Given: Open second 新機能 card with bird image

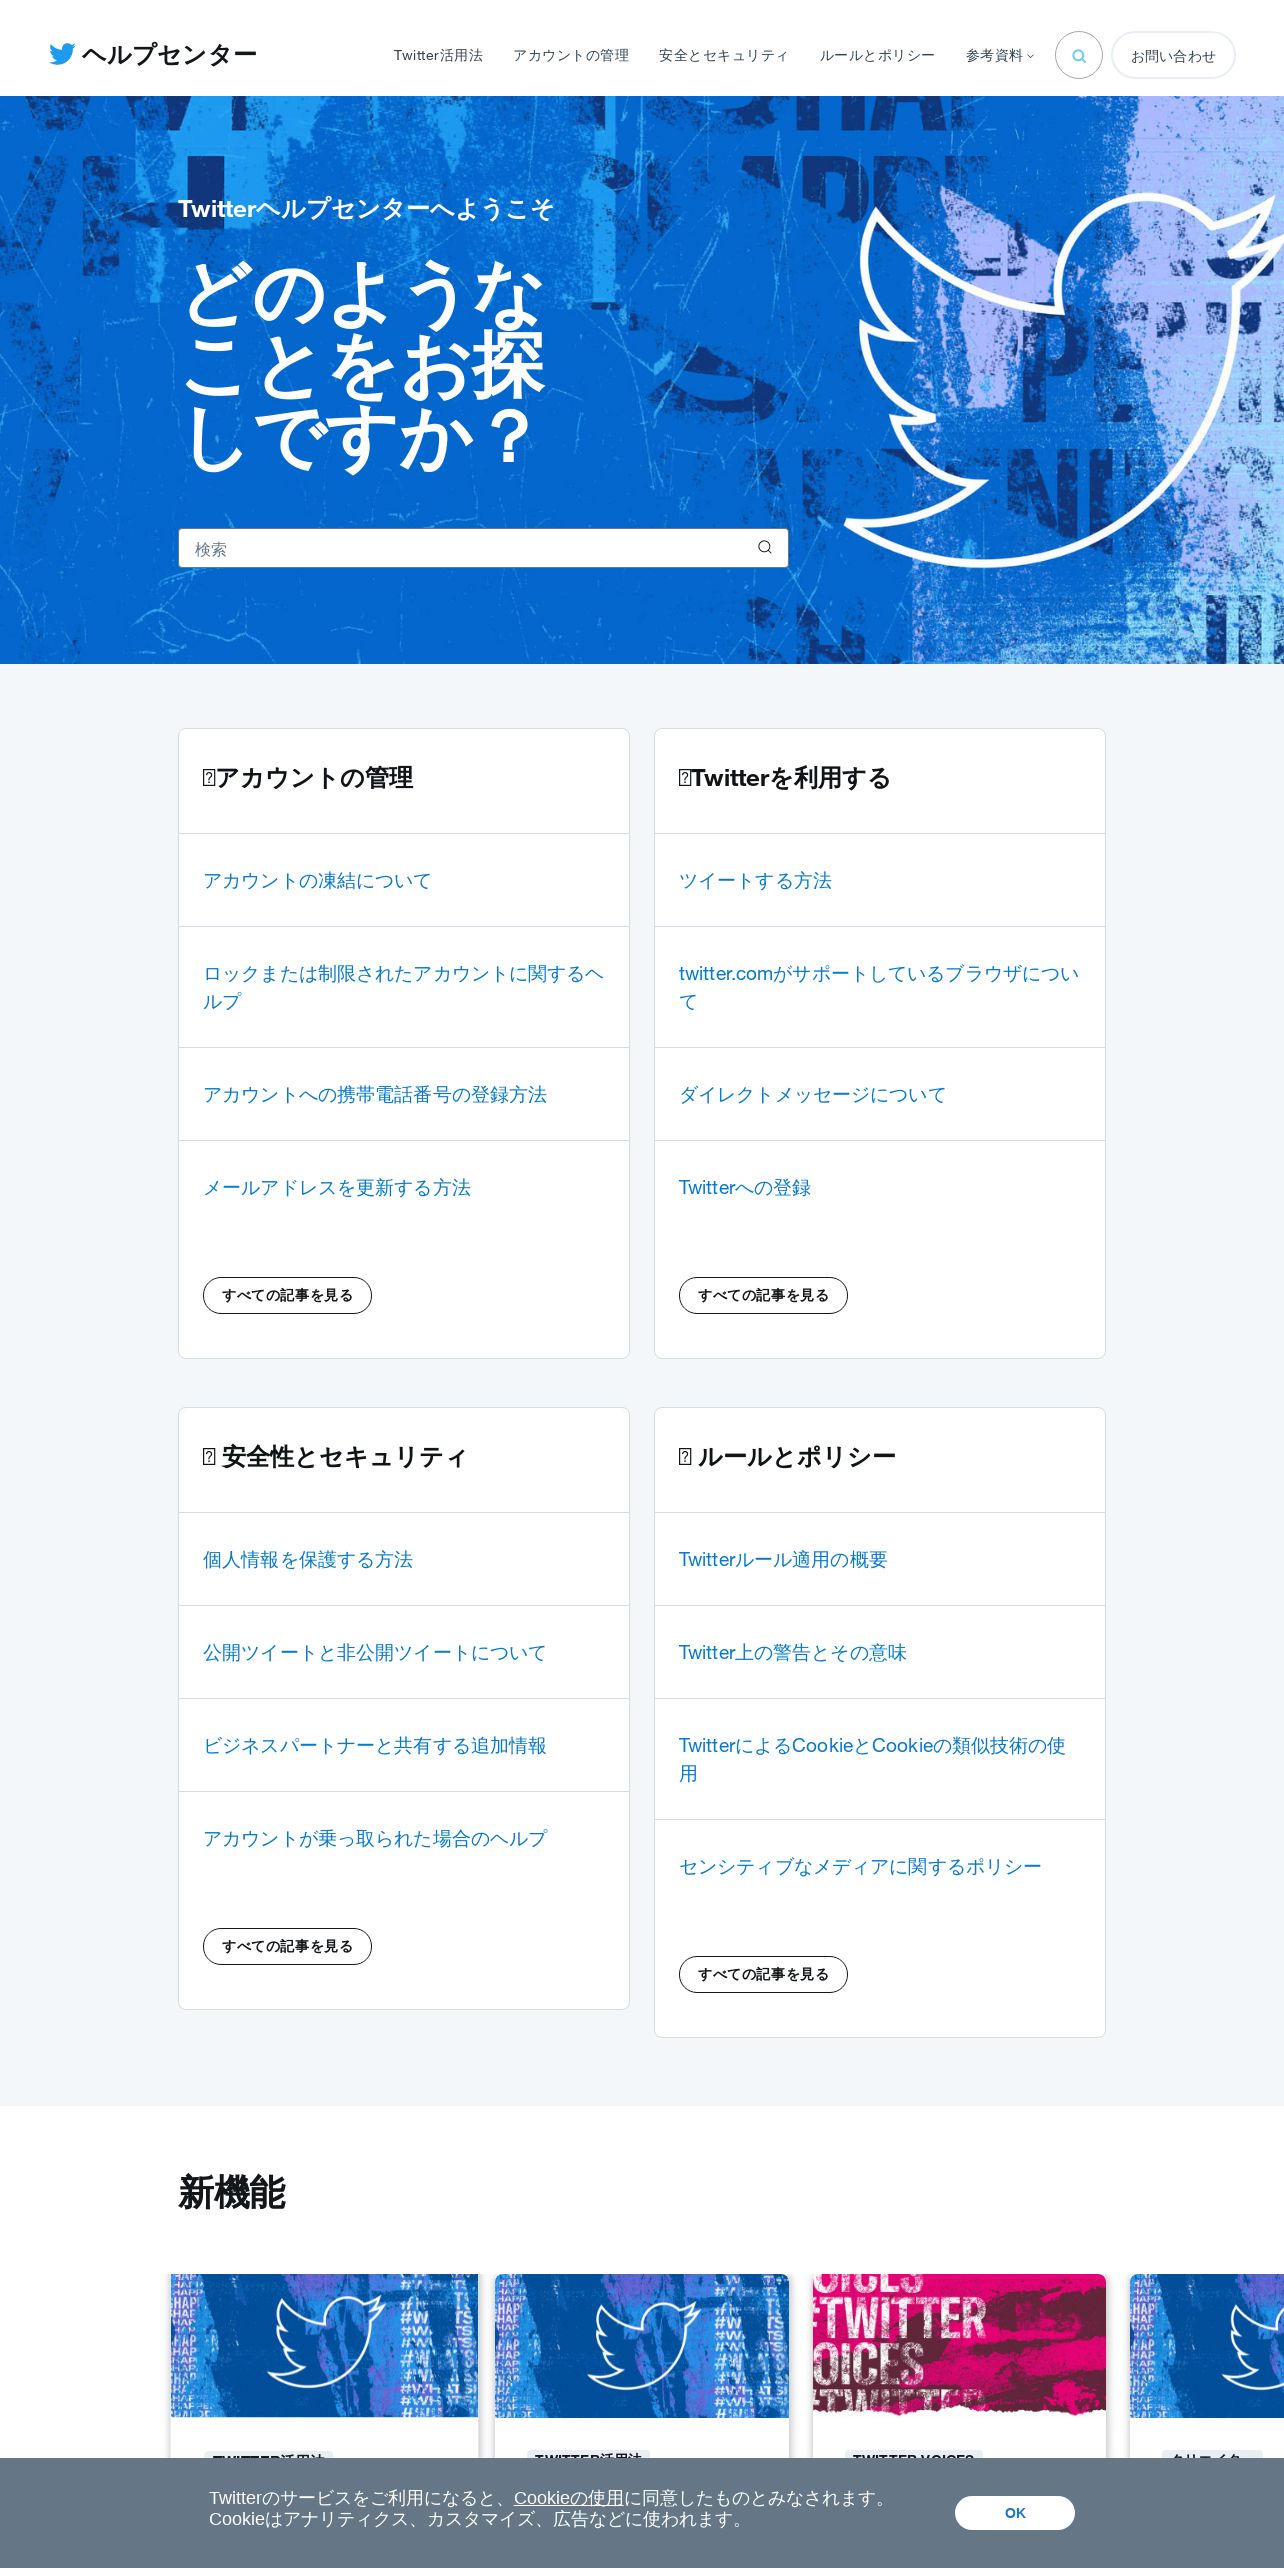Looking at the screenshot, I should coord(642,2345).
